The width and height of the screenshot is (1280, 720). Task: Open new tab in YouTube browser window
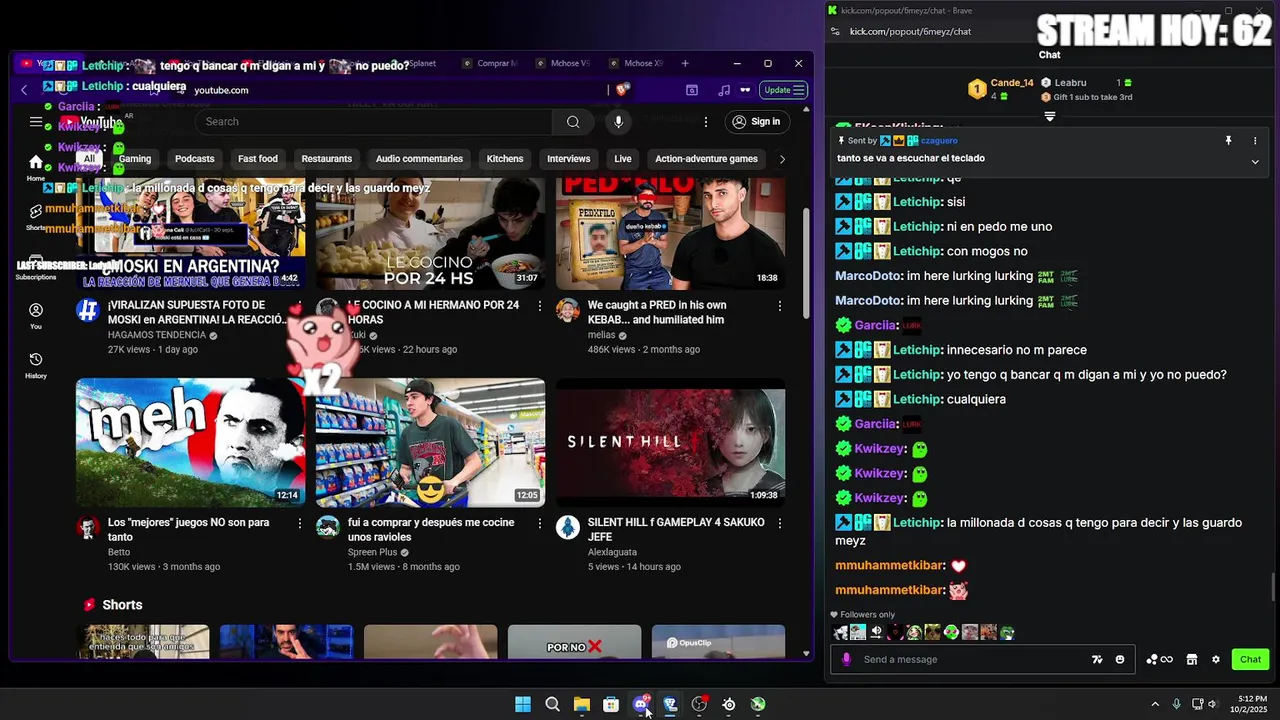click(685, 63)
